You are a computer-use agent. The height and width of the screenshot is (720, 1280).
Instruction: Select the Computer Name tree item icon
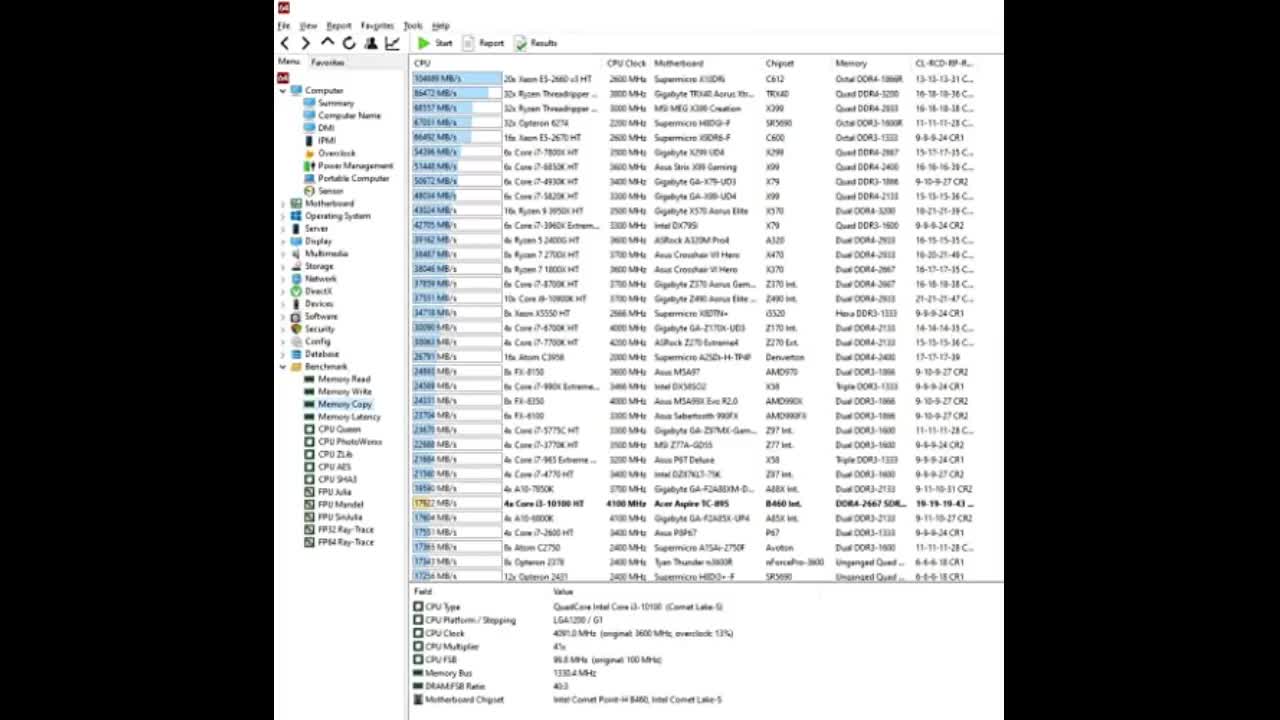click(x=309, y=116)
